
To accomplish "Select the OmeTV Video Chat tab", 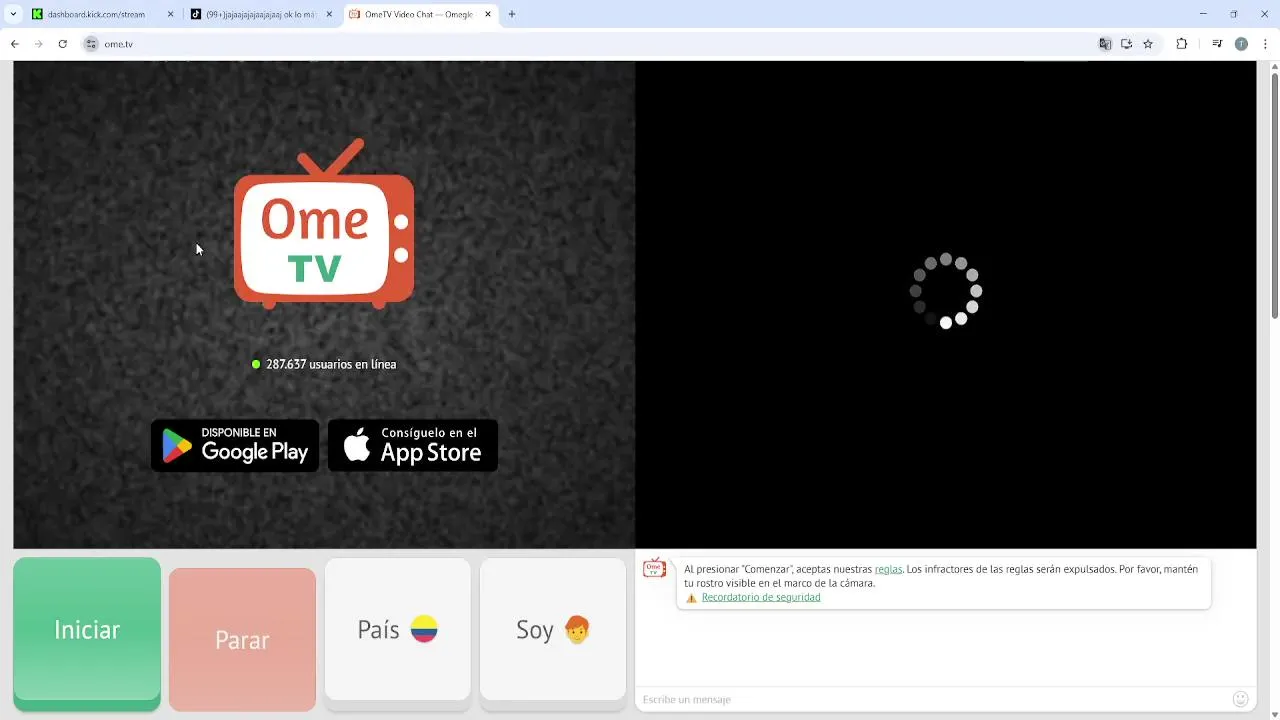I will click(420, 15).
